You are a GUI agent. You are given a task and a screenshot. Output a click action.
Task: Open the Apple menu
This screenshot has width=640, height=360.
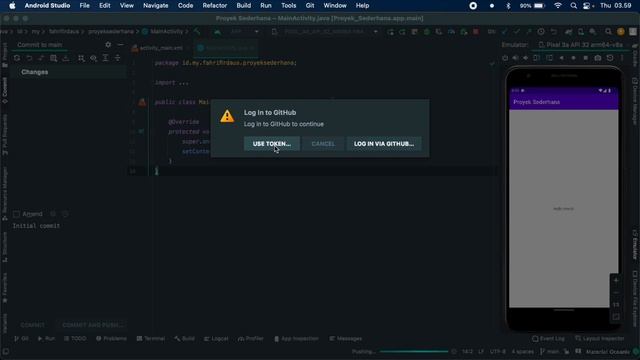(x=12, y=6)
